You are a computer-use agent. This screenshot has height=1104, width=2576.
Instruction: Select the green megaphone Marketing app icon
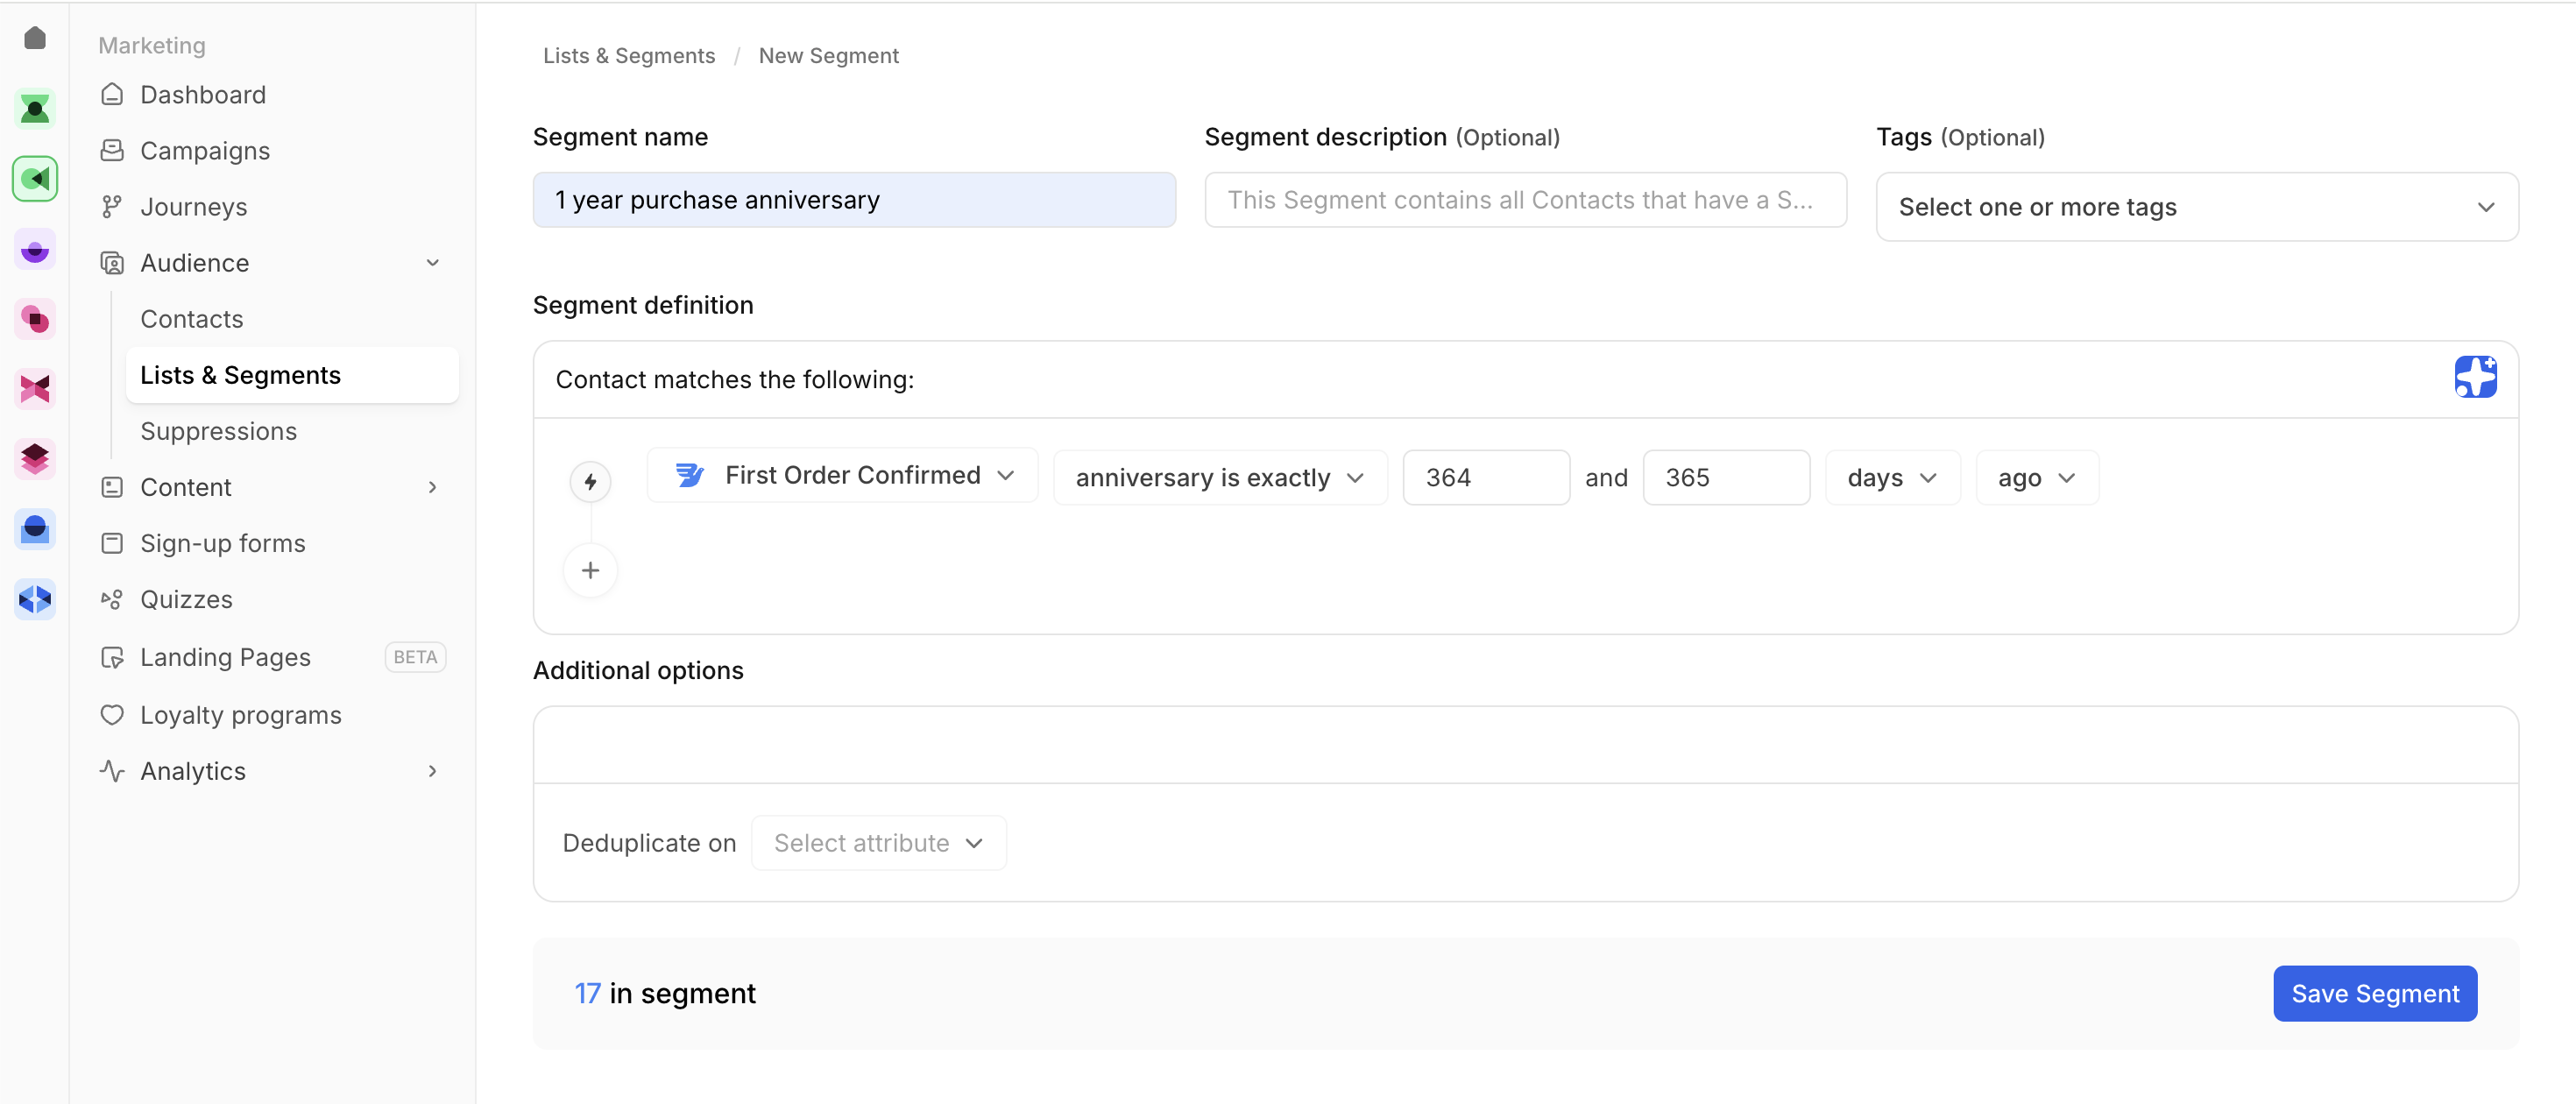pyautogui.click(x=35, y=179)
